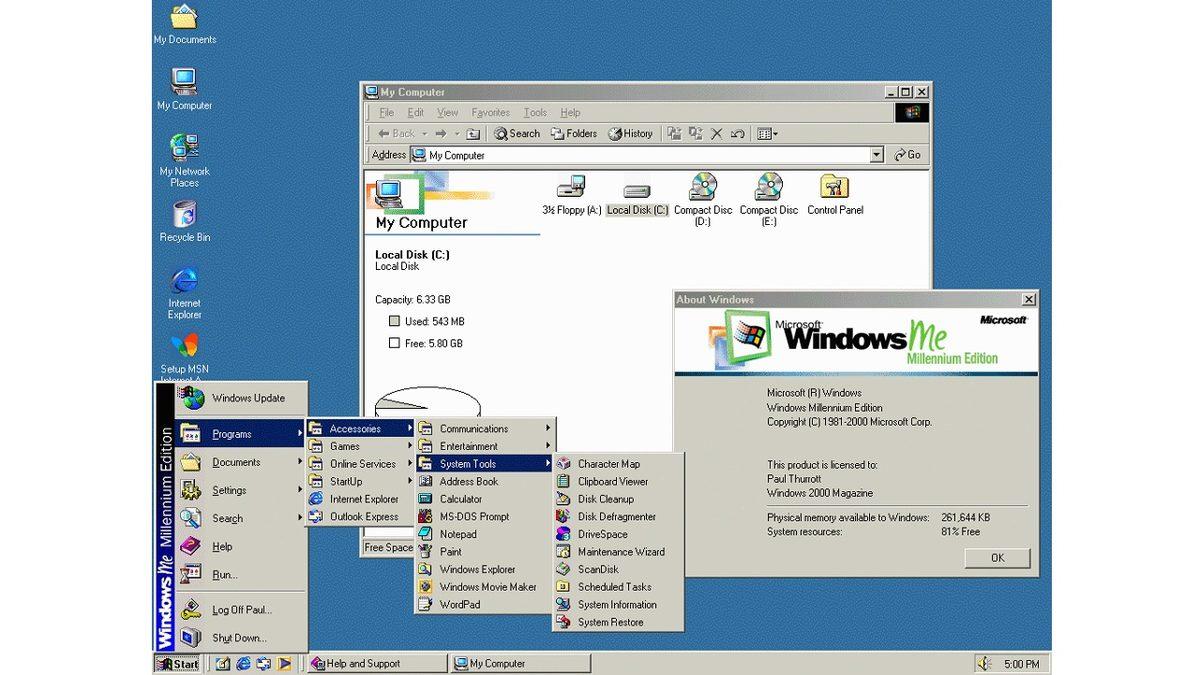Open the Control Panel icon

(834, 189)
